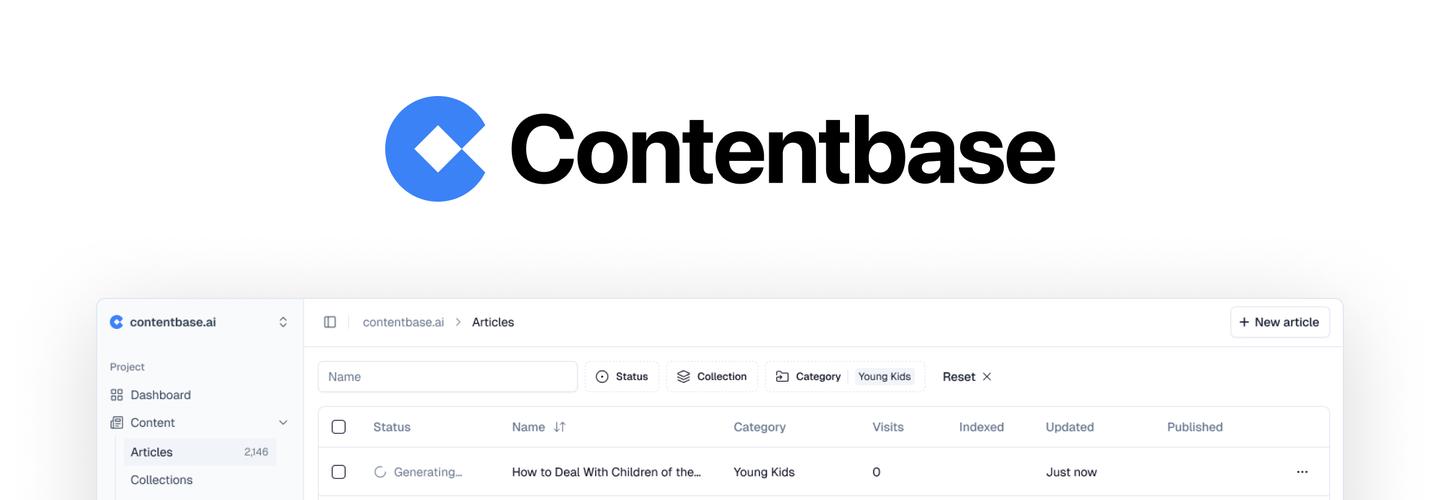Toggle the sidebar panel icon
This screenshot has width=1440, height=500.
point(330,322)
